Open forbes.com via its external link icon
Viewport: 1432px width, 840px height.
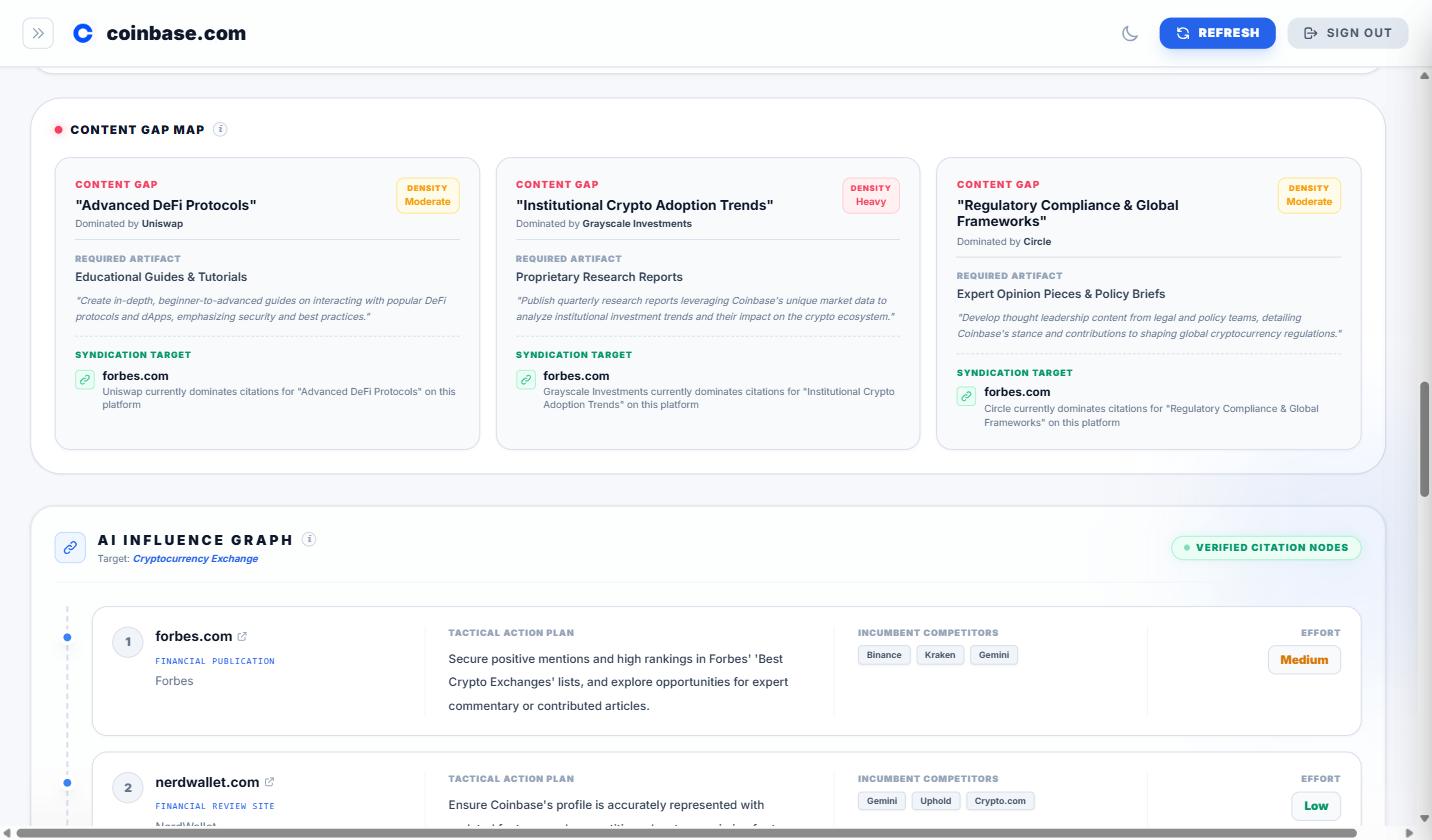point(240,635)
